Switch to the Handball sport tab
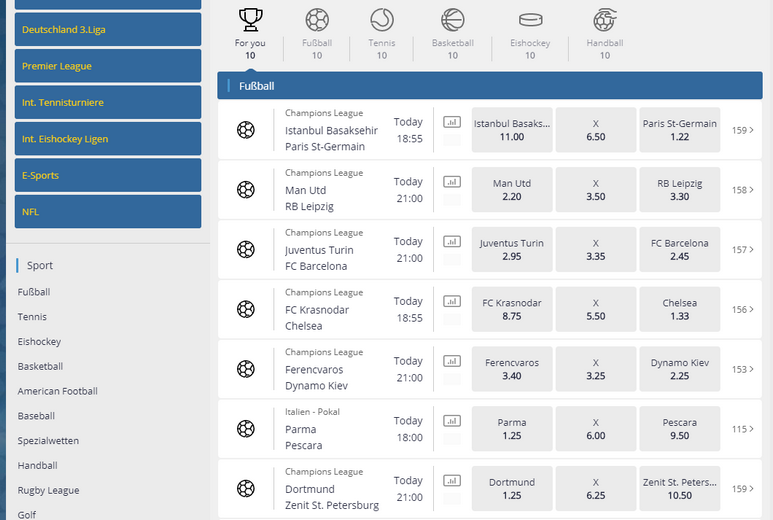Viewport: 773px width, 520px height. 605,34
